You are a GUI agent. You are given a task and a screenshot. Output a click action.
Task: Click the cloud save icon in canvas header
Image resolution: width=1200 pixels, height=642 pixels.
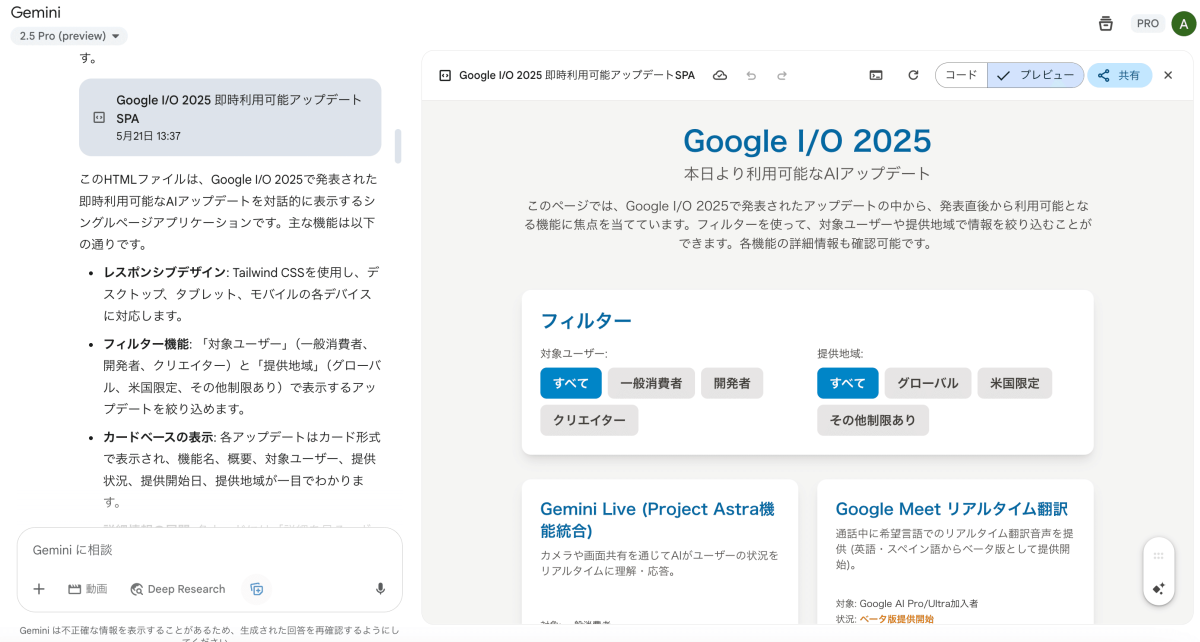pos(719,75)
